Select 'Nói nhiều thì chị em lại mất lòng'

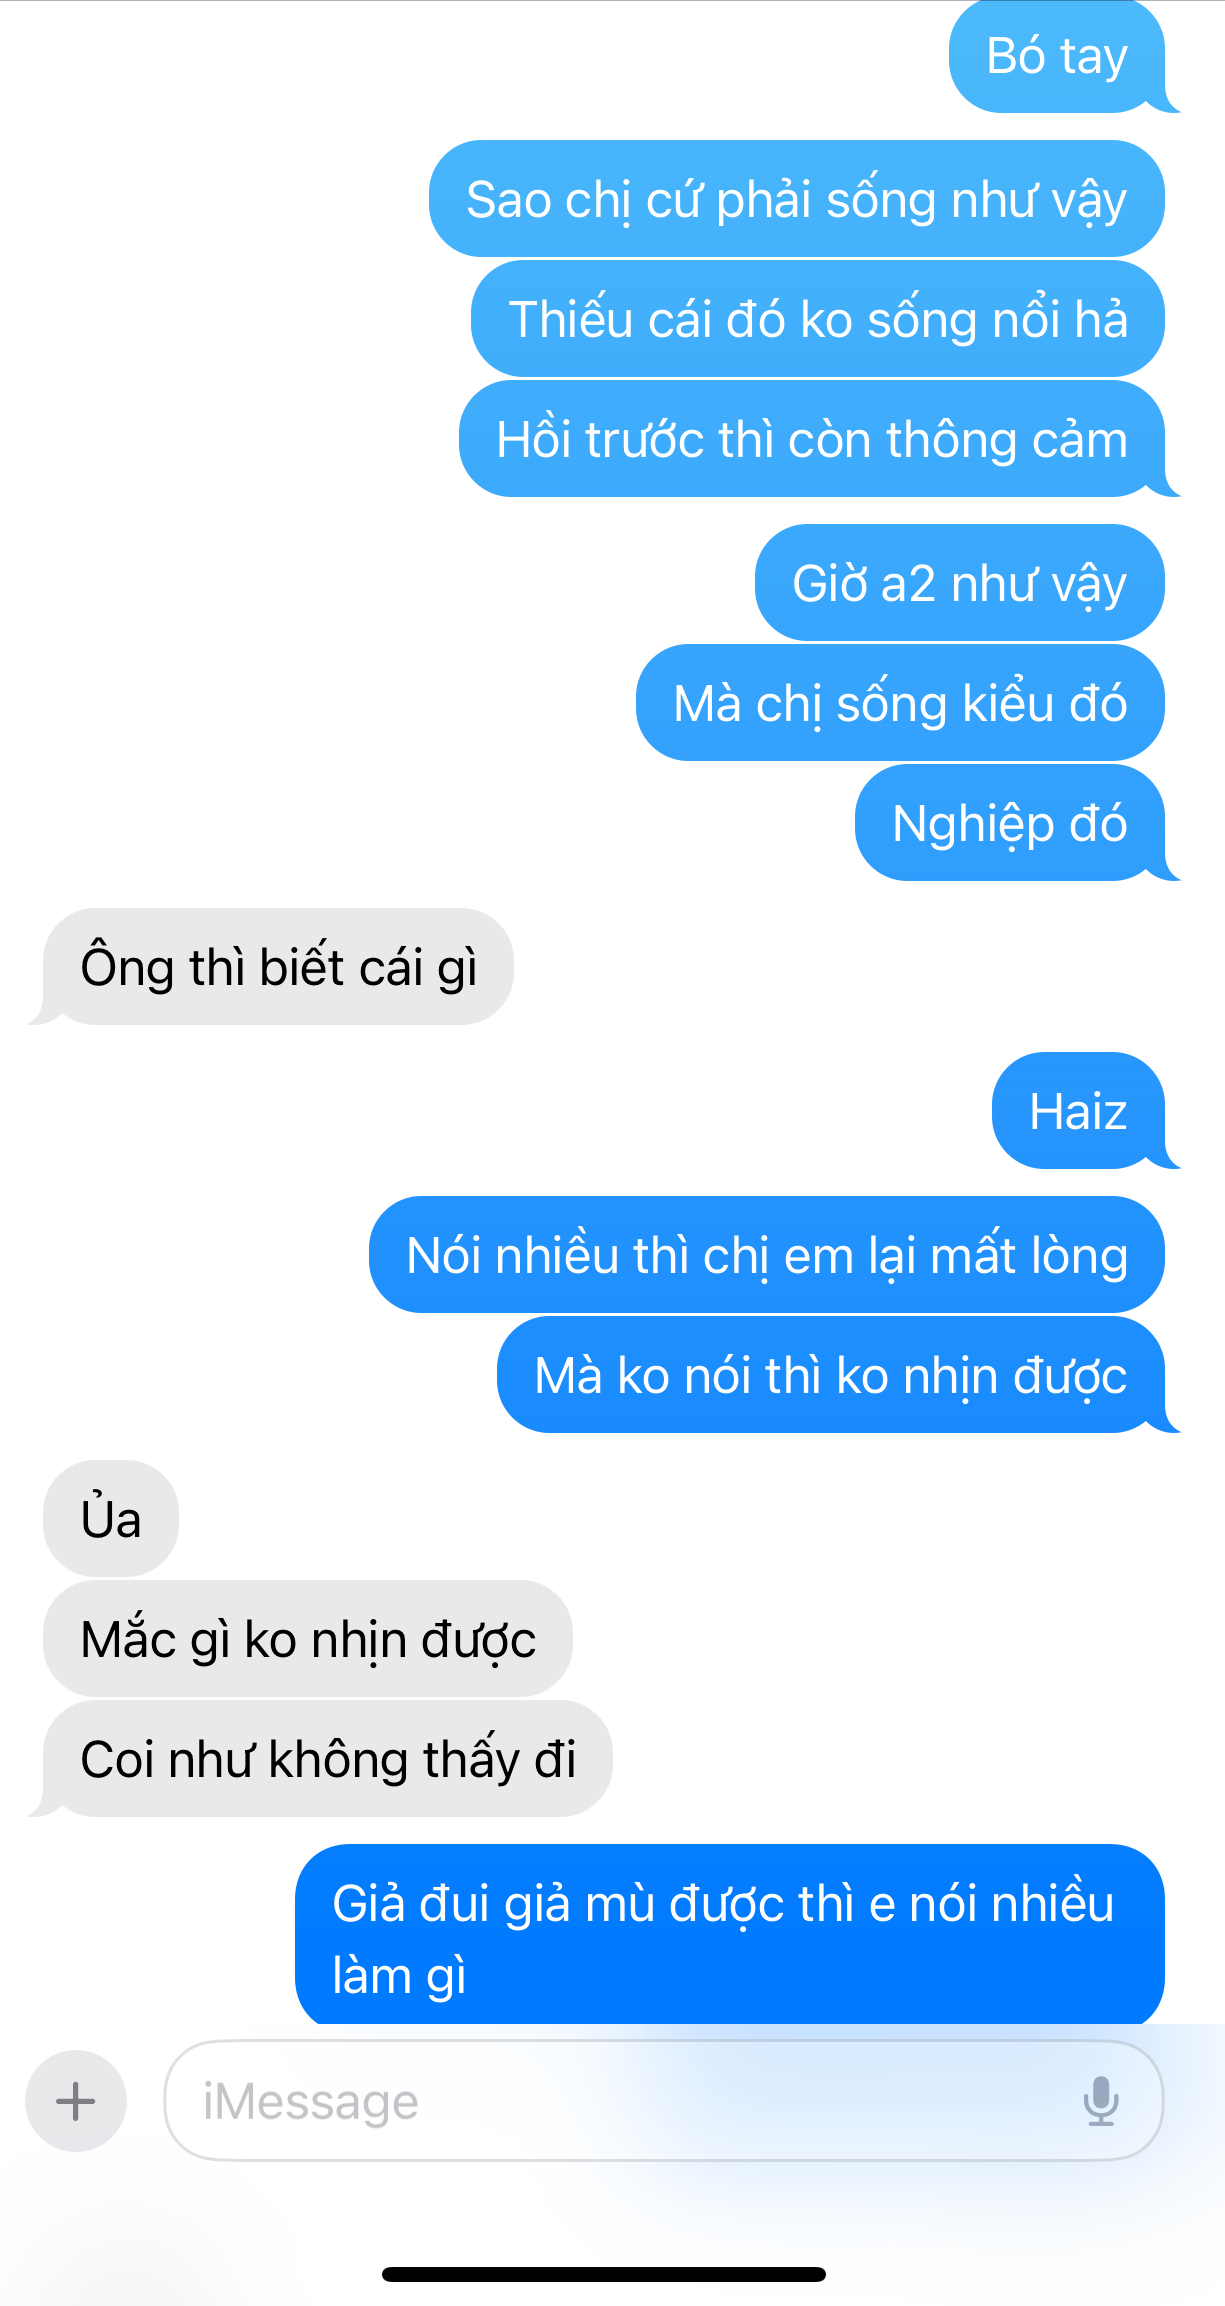[x=767, y=1255]
